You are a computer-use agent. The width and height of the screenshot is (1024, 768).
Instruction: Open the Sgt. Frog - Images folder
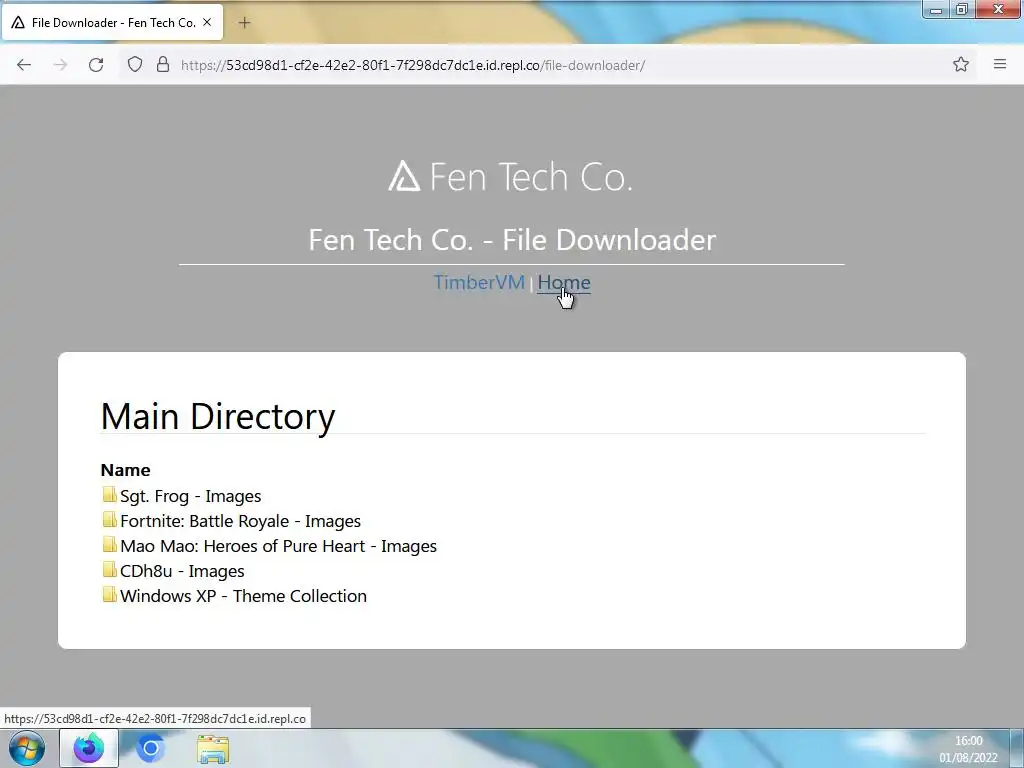click(191, 496)
